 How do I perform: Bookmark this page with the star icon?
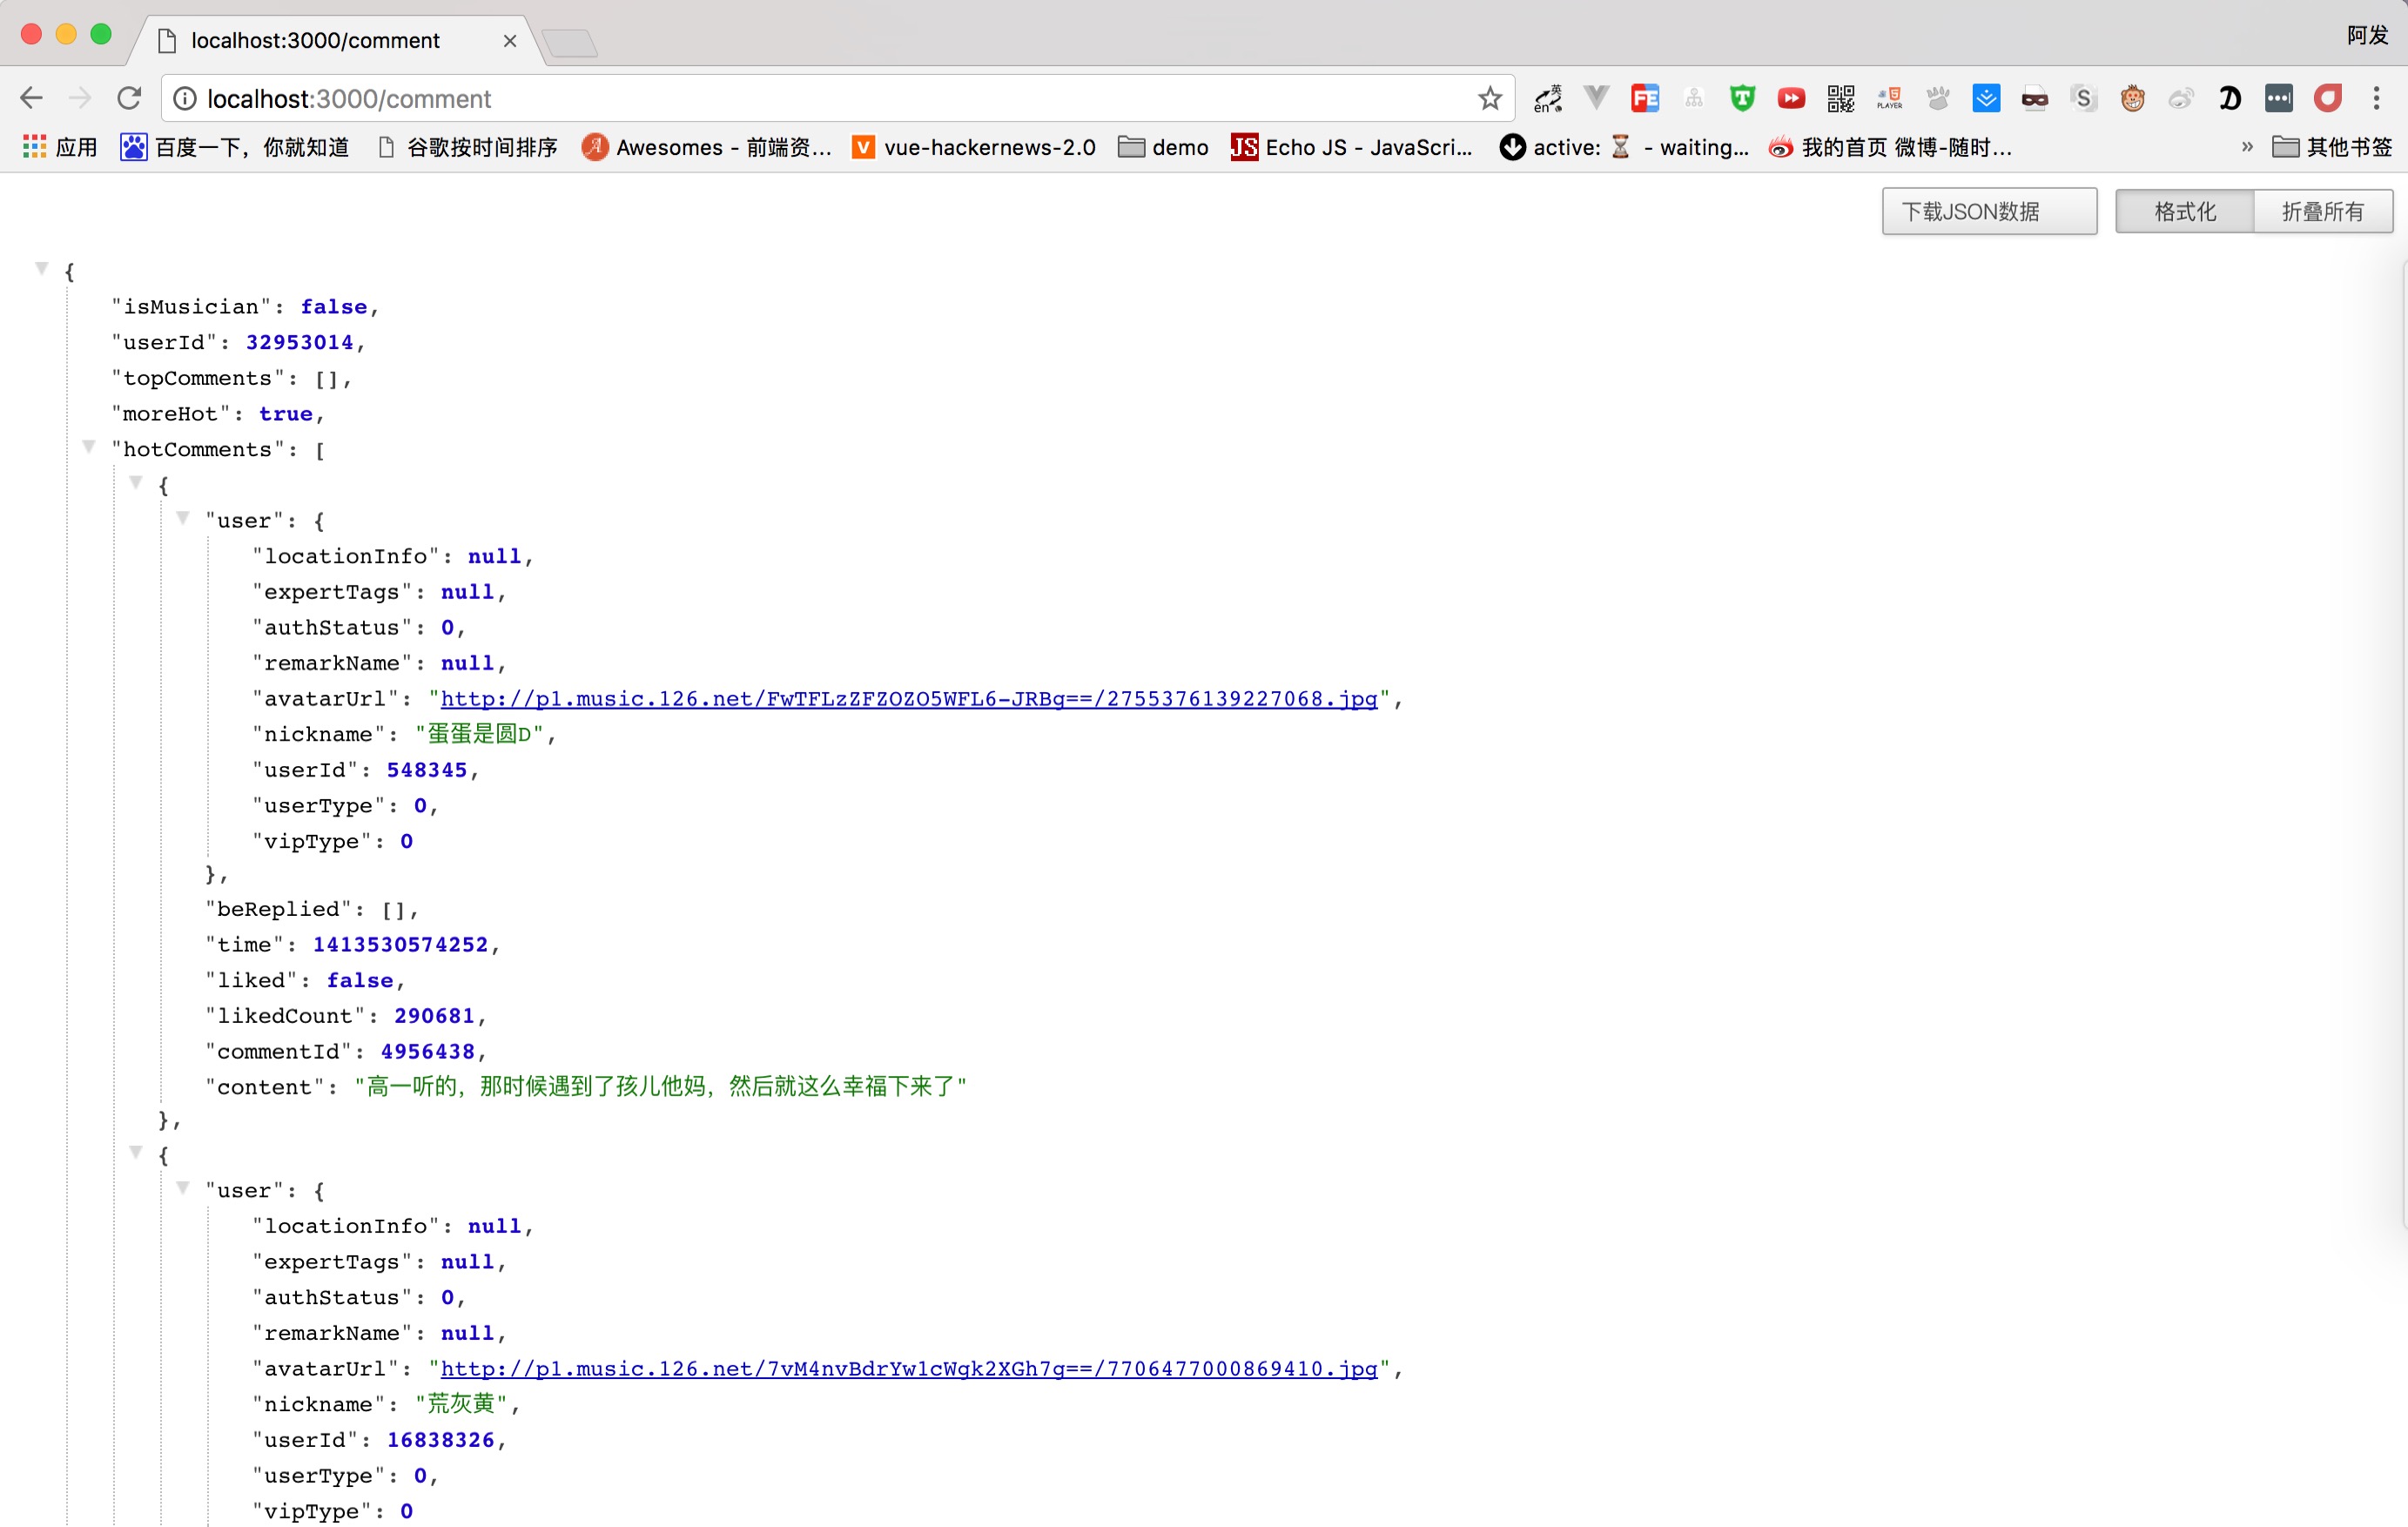pos(1490,98)
